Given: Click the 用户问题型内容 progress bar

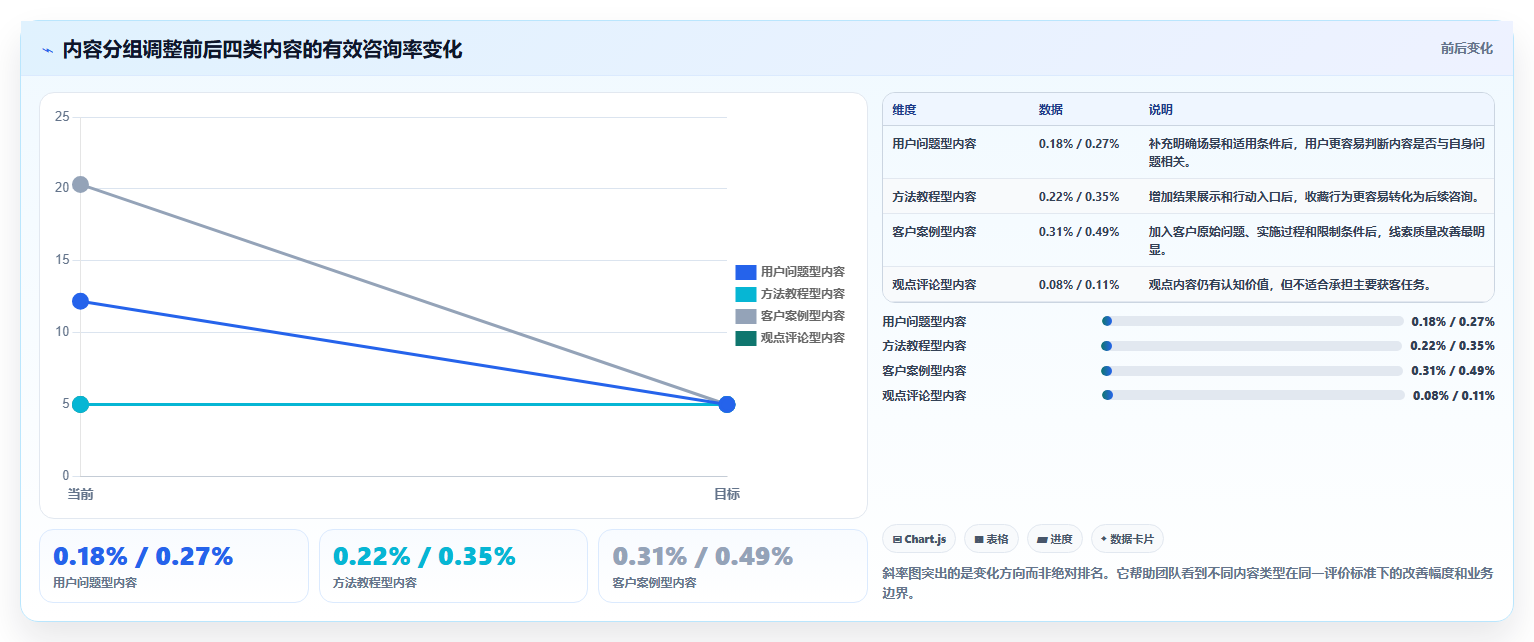Looking at the screenshot, I should 1252,321.
